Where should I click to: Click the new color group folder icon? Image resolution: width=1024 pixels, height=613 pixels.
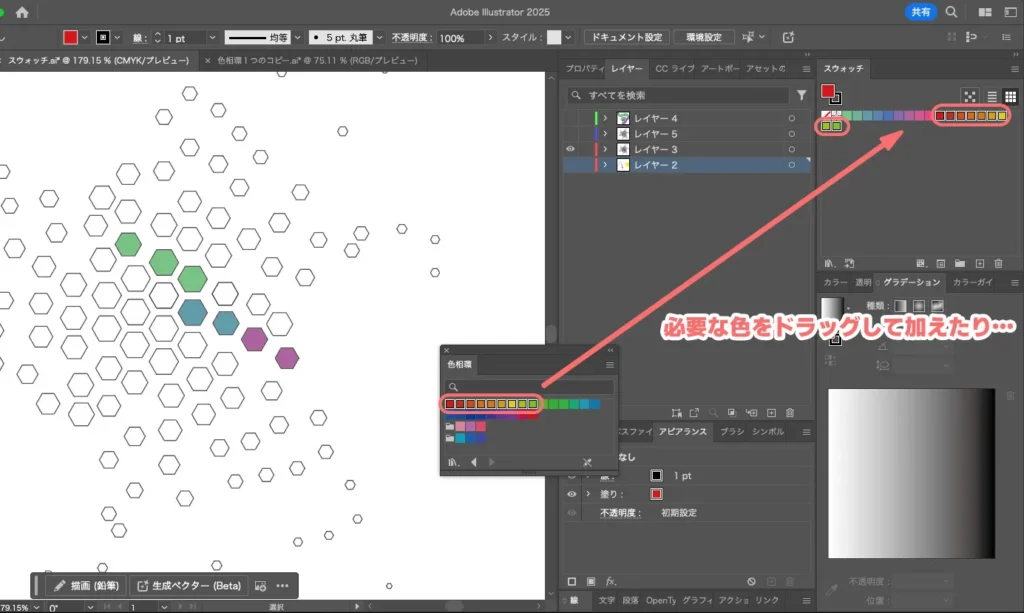pyautogui.click(x=961, y=263)
